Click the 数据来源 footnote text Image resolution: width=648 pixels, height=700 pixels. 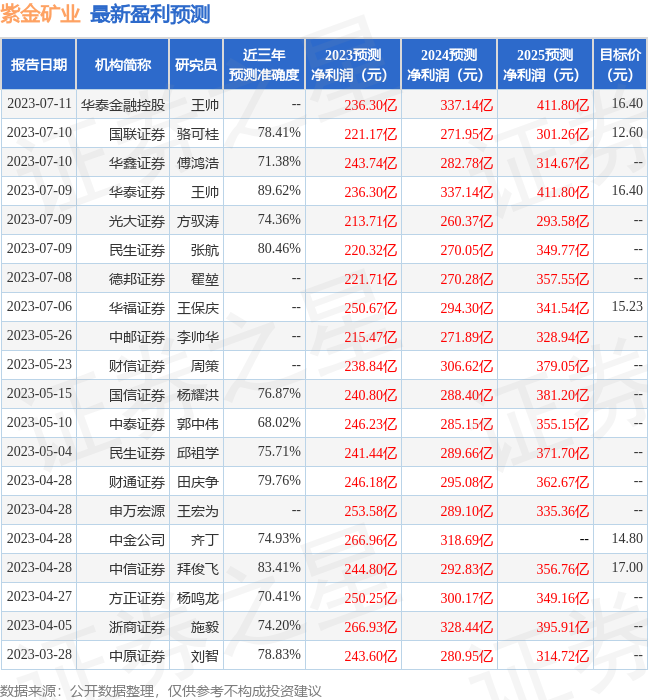point(161,691)
